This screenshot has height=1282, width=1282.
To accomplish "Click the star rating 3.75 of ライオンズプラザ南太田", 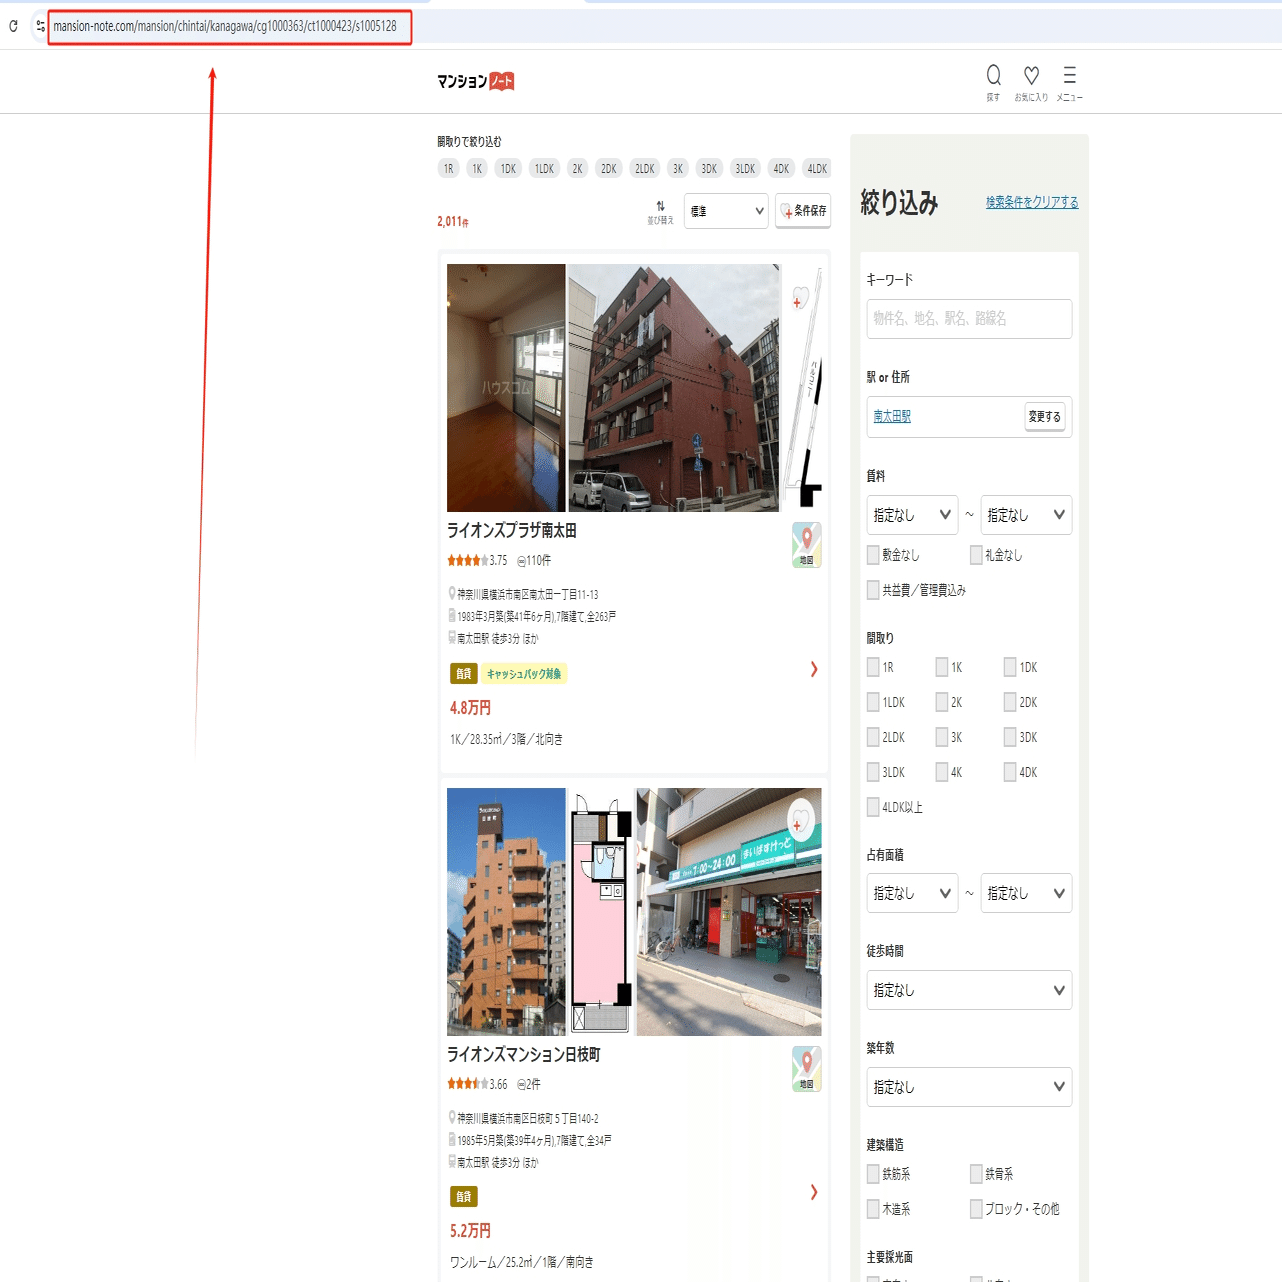I will [477, 561].
